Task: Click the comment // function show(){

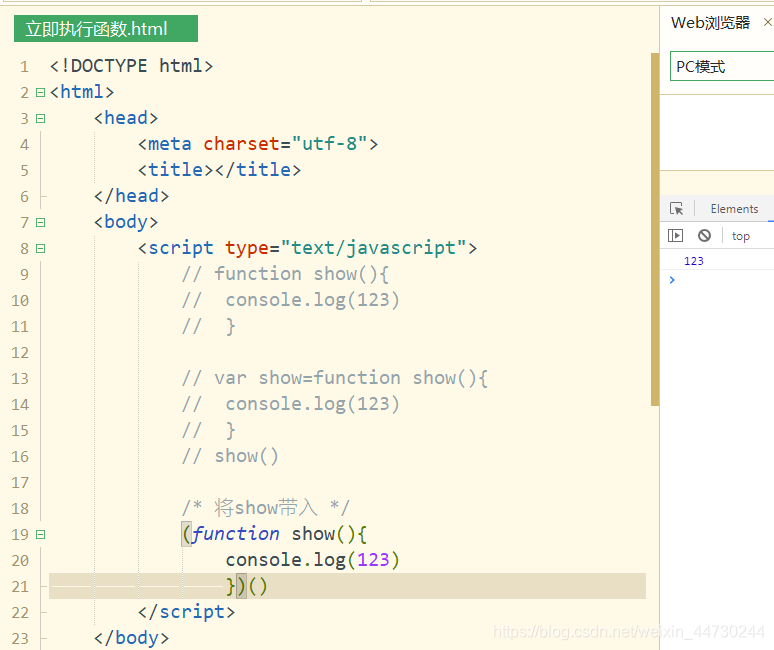Action: click(285, 274)
